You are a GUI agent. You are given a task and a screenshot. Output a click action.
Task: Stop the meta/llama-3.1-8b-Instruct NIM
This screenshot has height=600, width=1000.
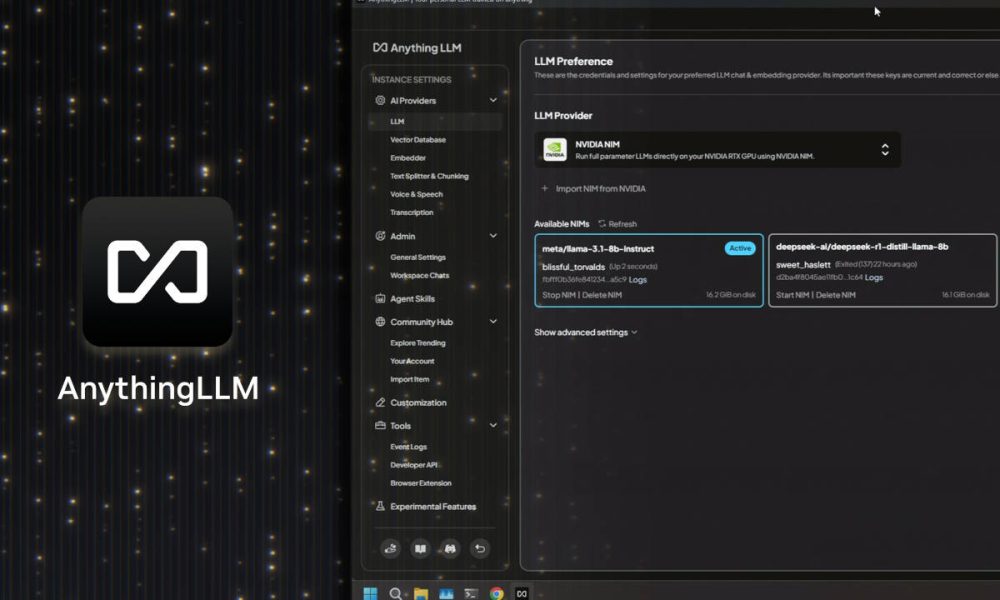click(558, 295)
